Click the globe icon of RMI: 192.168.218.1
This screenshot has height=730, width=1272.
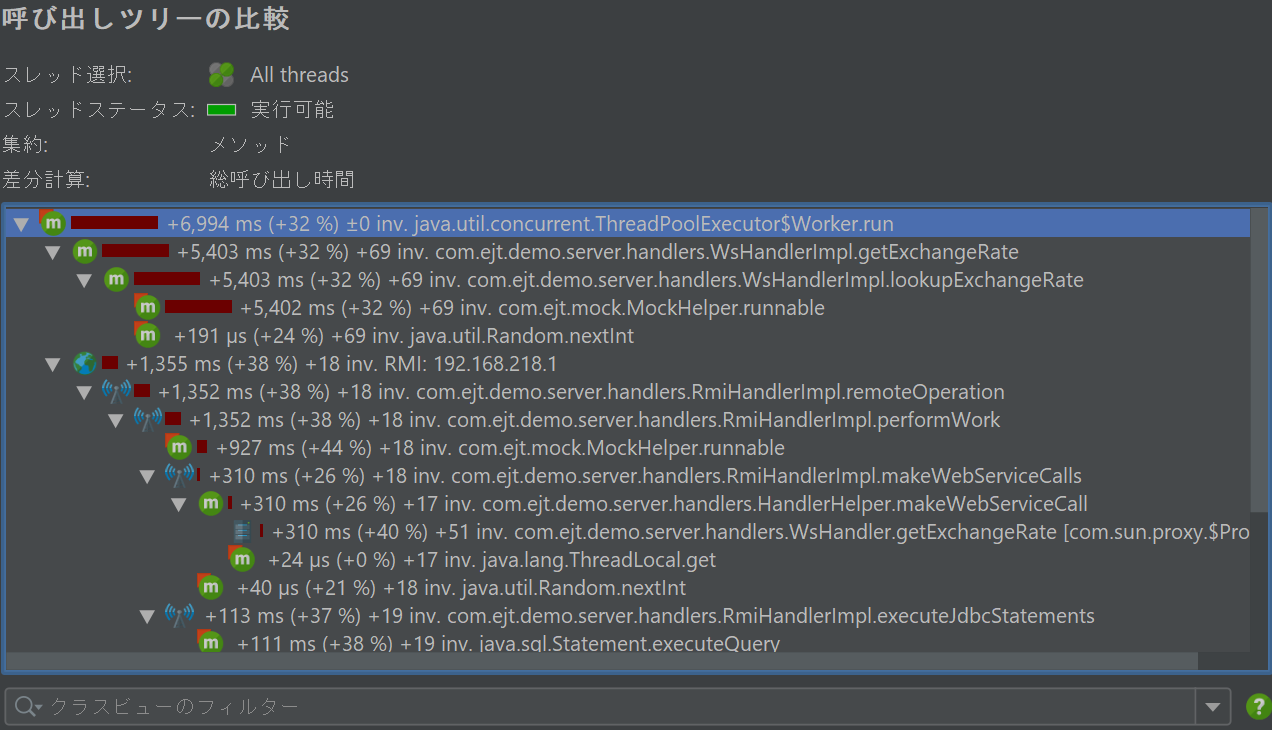(85, 363)
